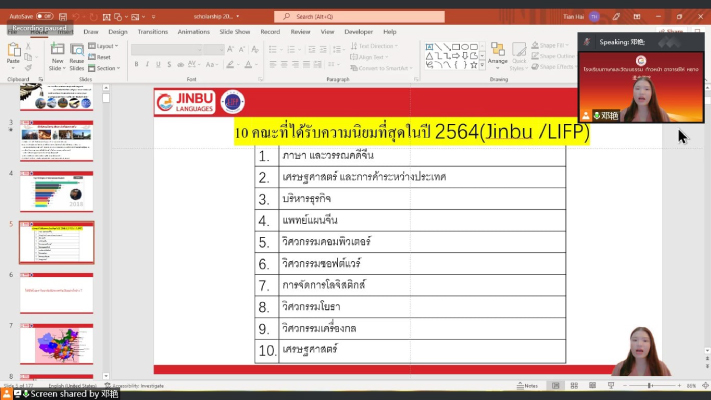Open the Quick Styles dropdown
This screenshot has width=711, height=400.
(519, 57)
